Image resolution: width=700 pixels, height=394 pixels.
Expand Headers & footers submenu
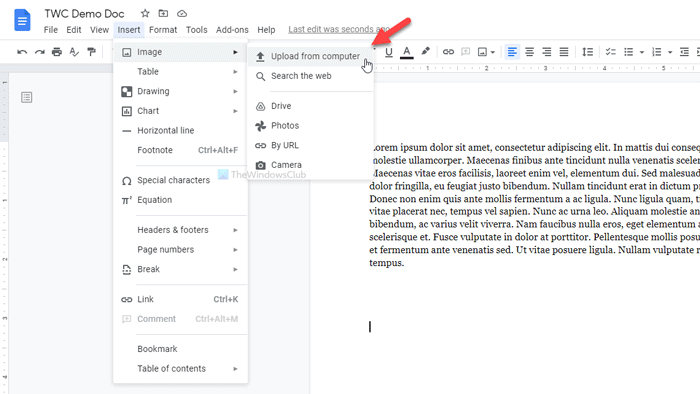click(180, 230)
